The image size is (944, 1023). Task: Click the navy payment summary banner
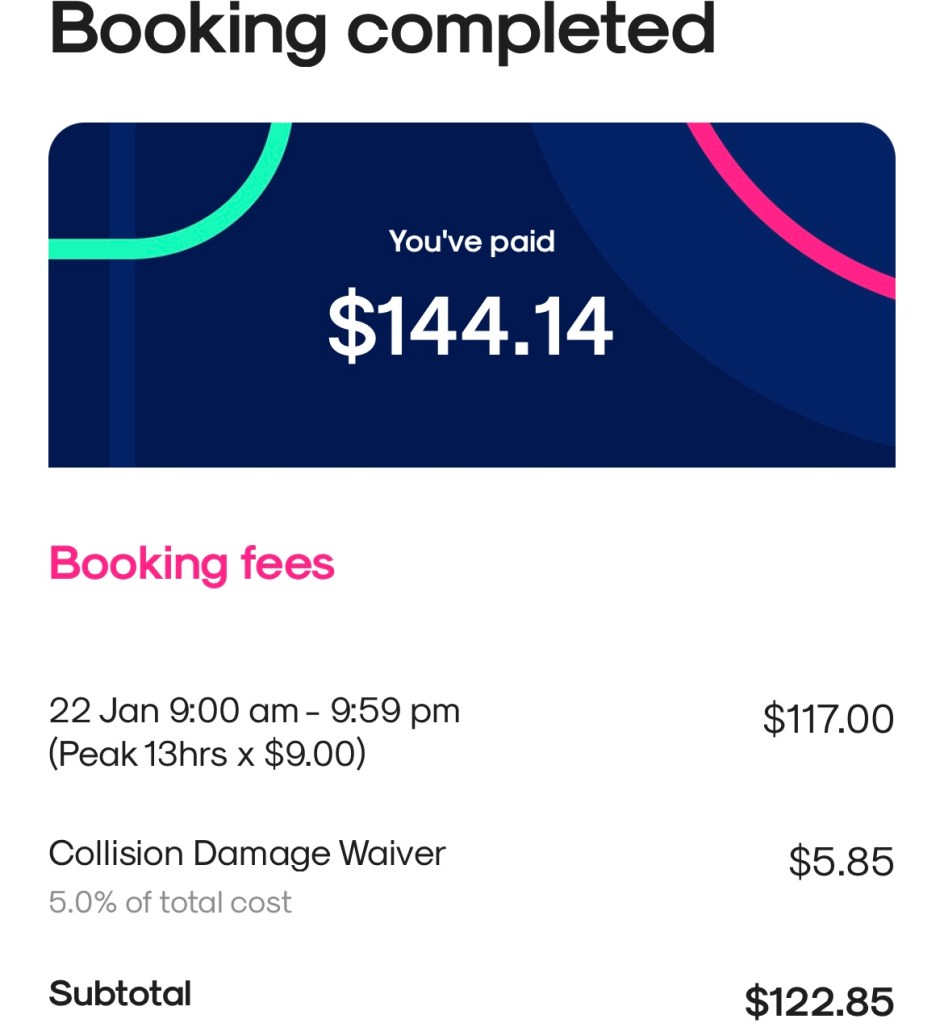[x=300, y=400]
